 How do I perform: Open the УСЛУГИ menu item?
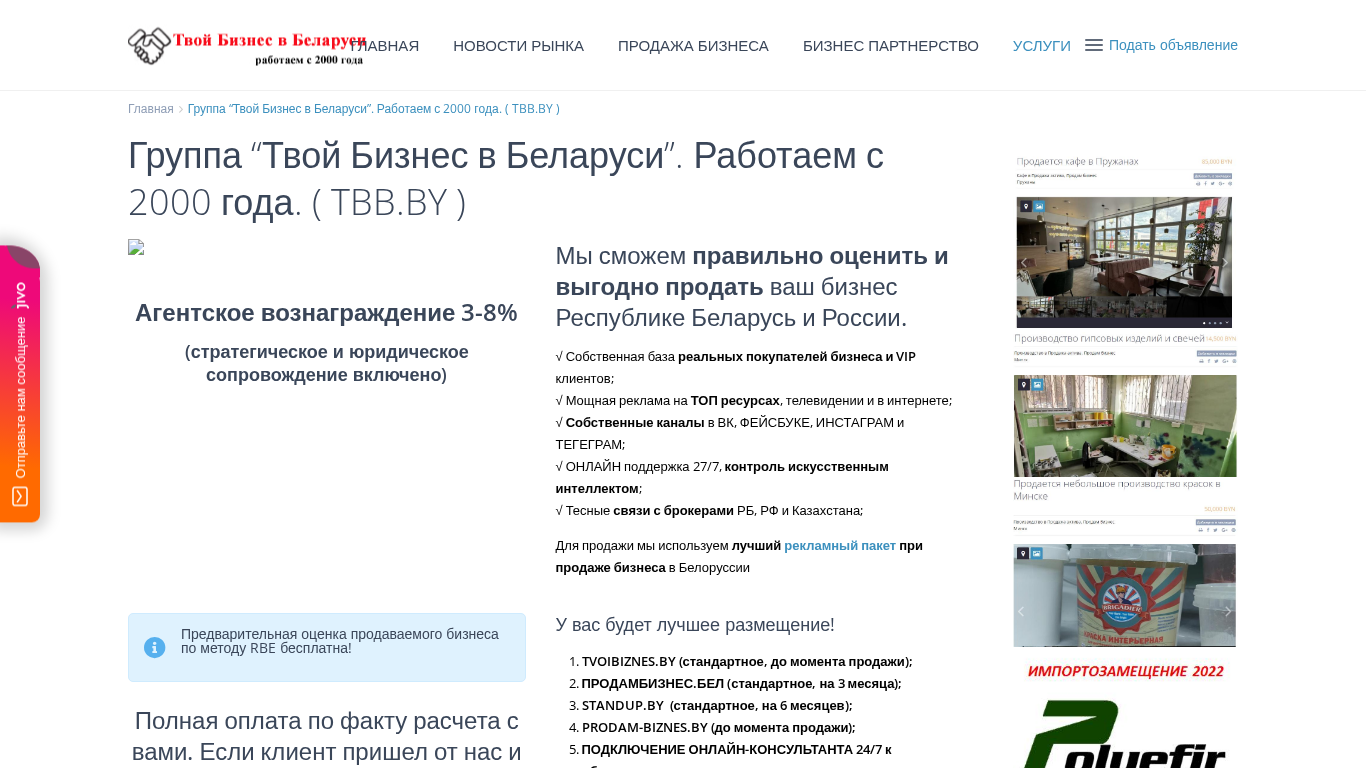pyautogui.click(x=1042, y=46)
